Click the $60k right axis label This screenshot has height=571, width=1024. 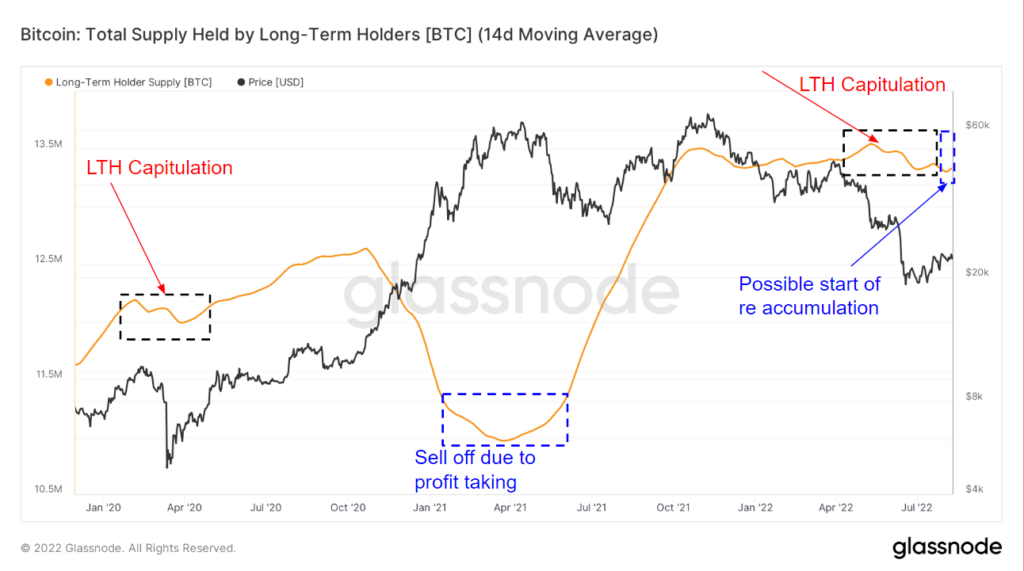975,125
